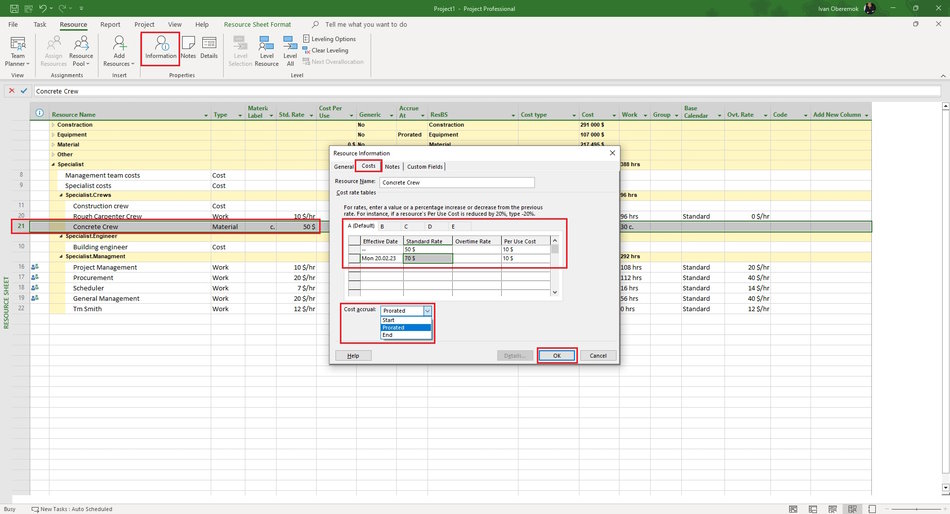Click New Tasks : Auto Scheduled in status bar
The image size is (950, 514).
click(72, 509)
